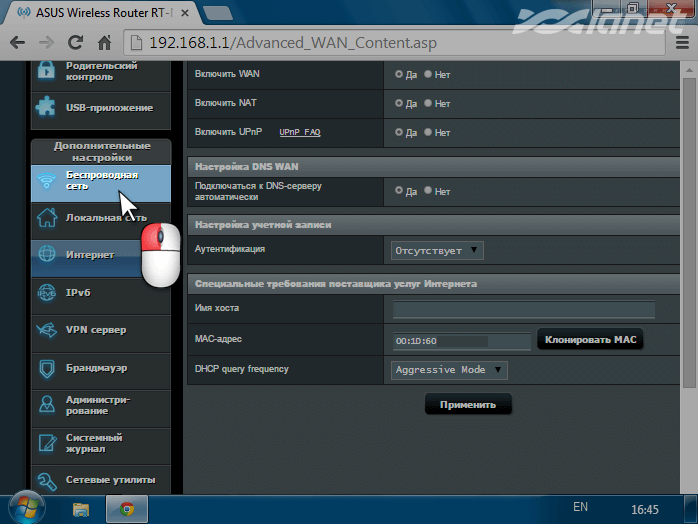Screen dimensions: 698x524
Task: Select 'Да' for Включить UPnP
Action: (400, 132)
